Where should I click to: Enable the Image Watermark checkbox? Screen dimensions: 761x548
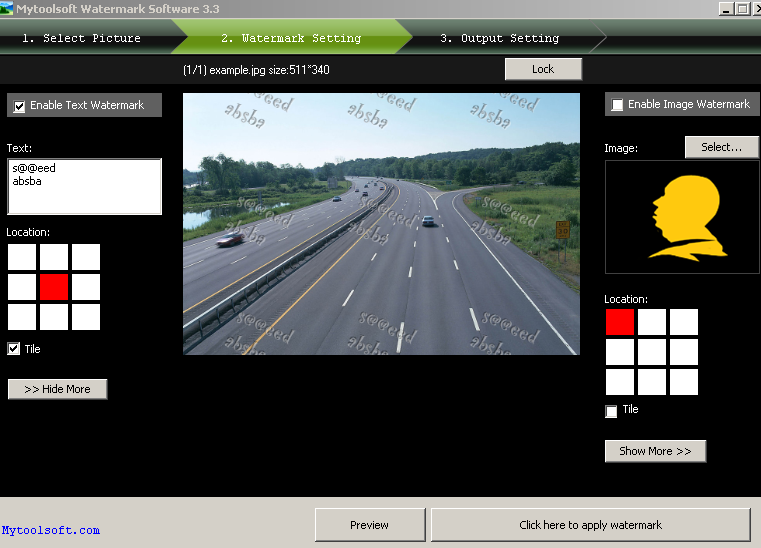617,105
